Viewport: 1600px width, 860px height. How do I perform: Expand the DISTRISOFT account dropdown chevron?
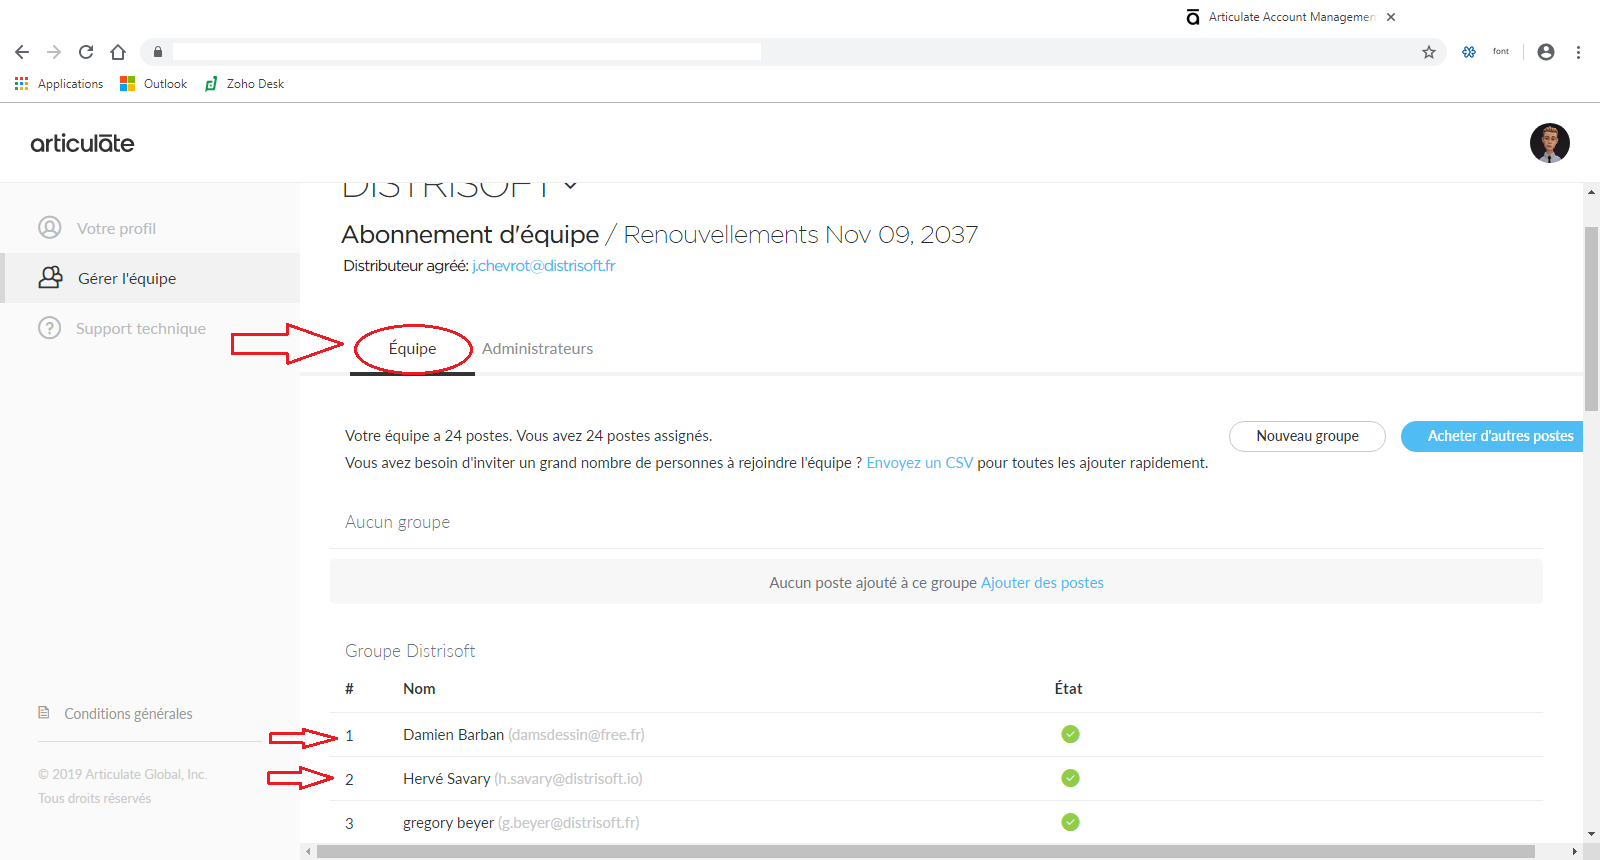(x=570, y=185)
